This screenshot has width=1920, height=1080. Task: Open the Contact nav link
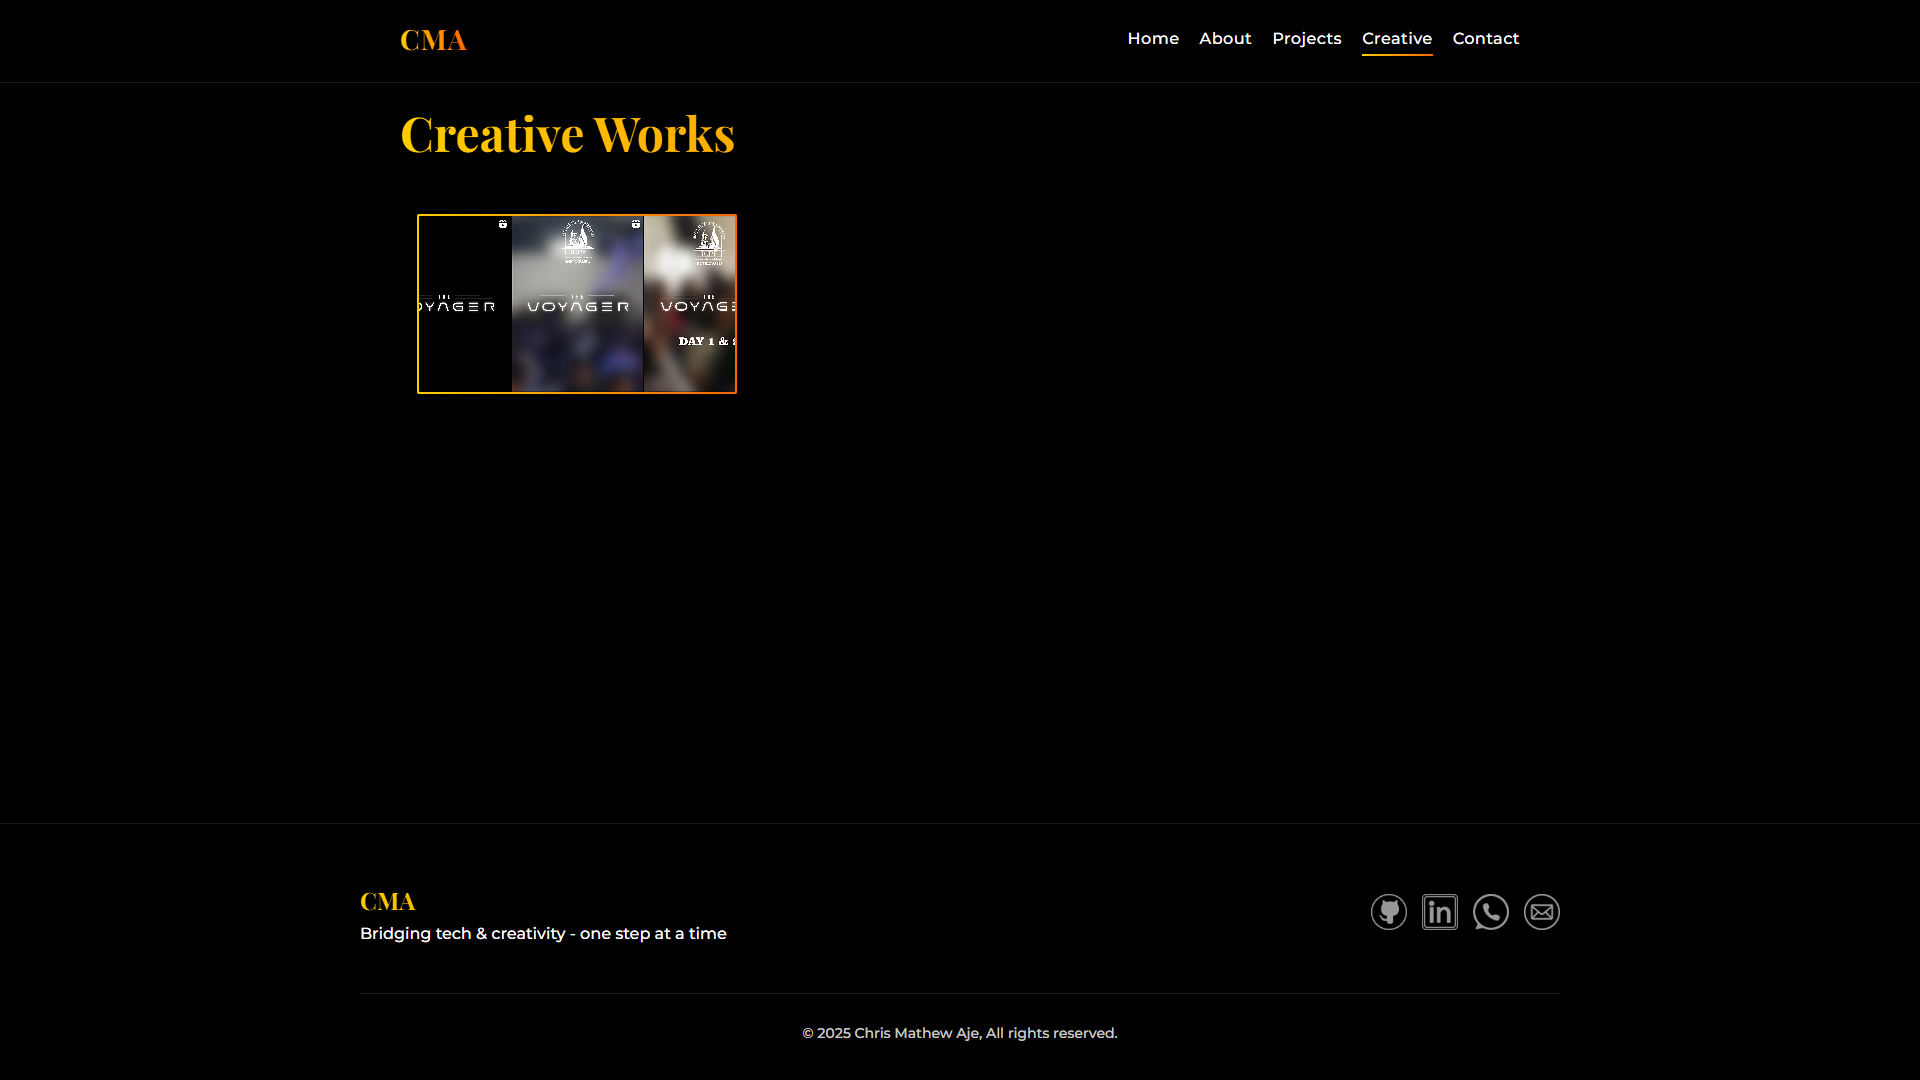[x=1485, y=39]
